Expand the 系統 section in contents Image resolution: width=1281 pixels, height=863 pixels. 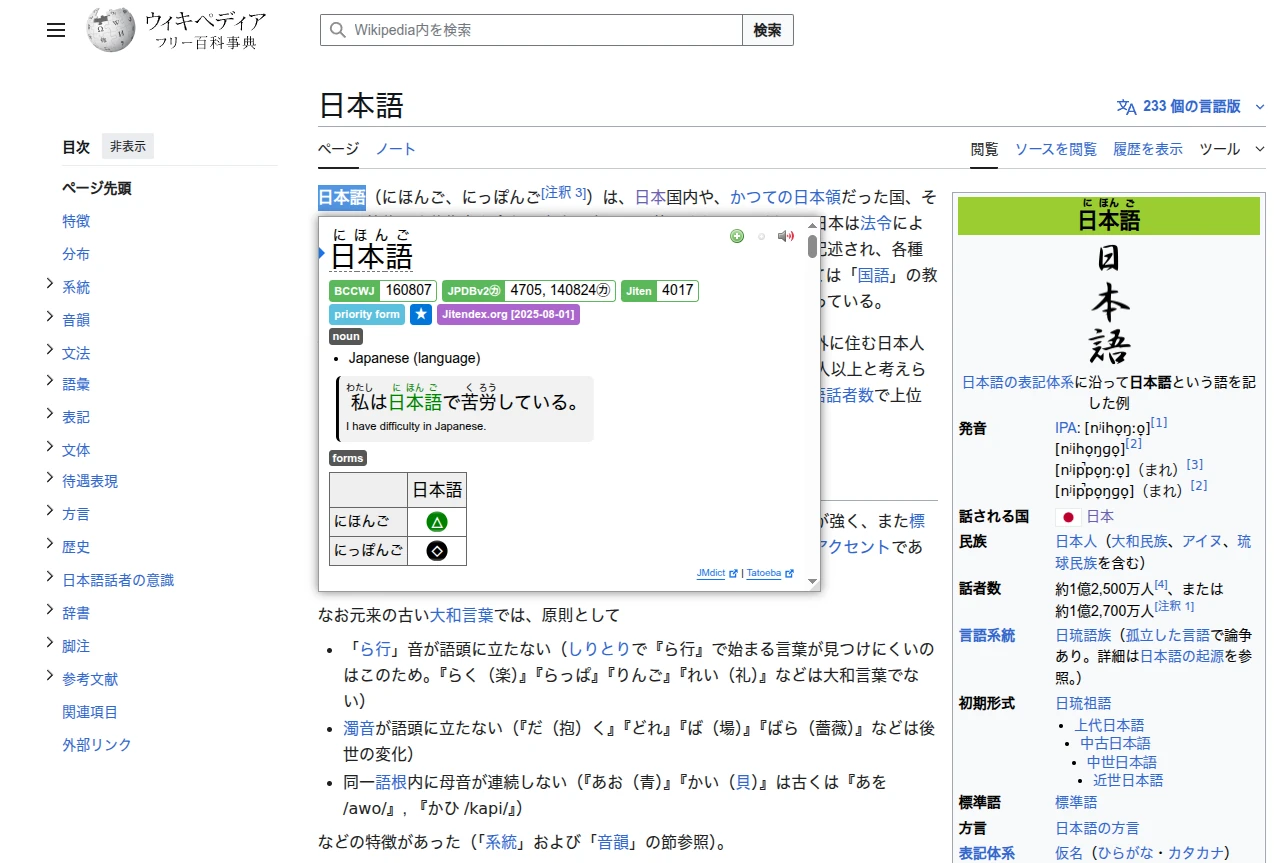tap(50, 285)
